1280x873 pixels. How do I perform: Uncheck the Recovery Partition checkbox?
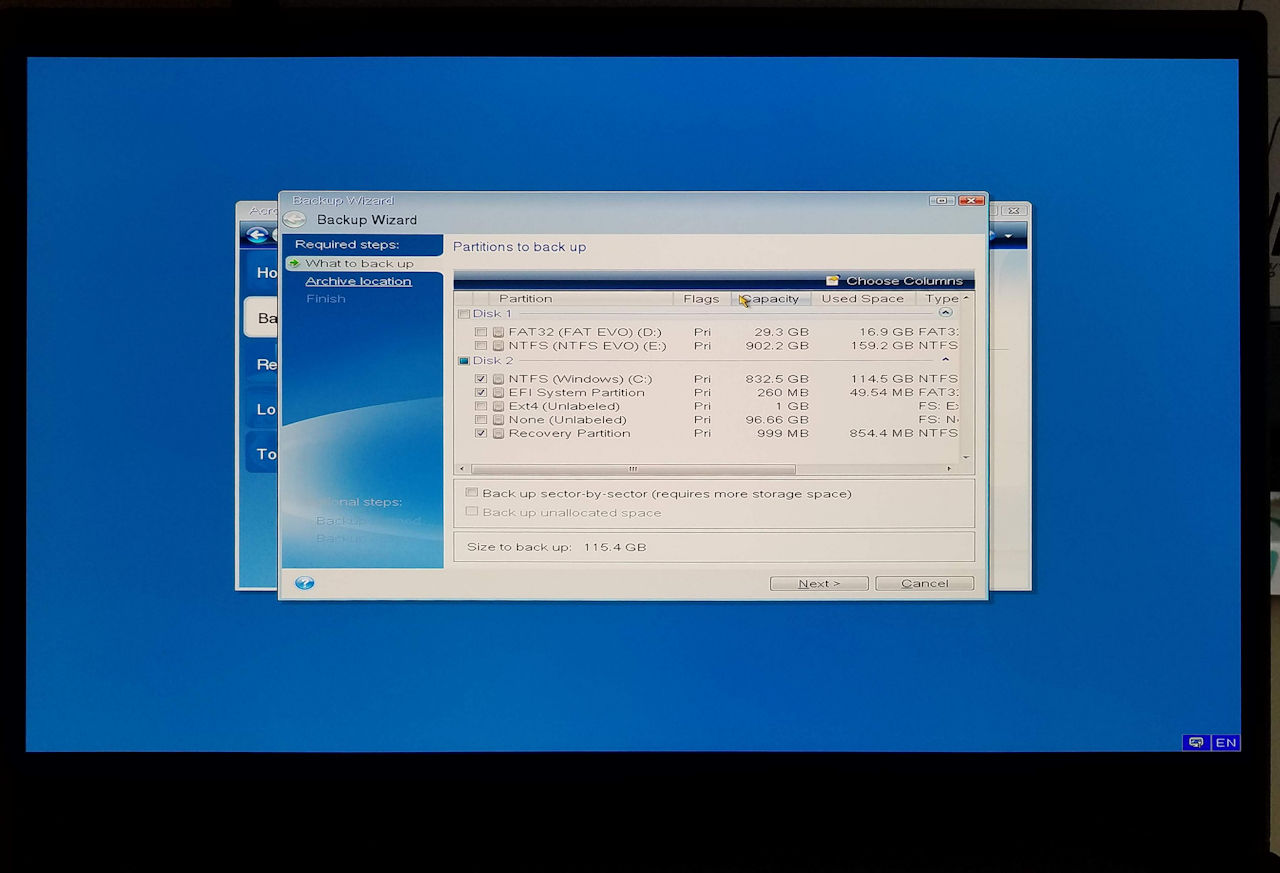[x=481, y=434]
